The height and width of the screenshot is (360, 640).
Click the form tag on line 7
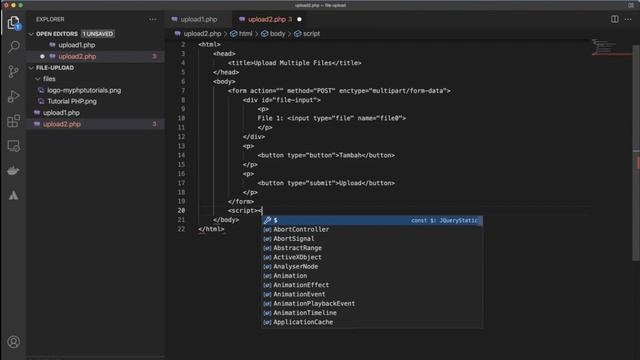pyautogui.click(x=339, y=91)
